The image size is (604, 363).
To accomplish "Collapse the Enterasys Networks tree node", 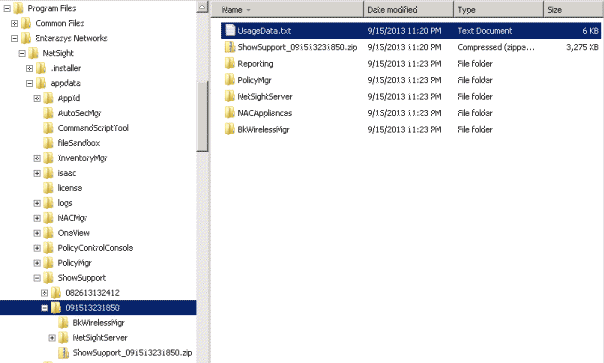I will pyautogui.click(x=15, y=38).
